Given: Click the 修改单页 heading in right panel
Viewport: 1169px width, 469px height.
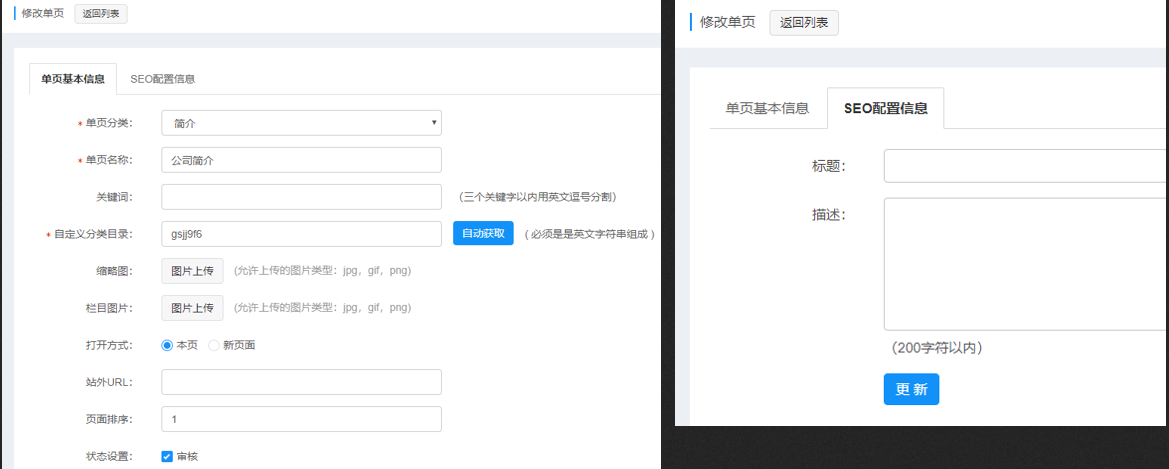Looking at the screenshot, I should (x=727, y=22).
